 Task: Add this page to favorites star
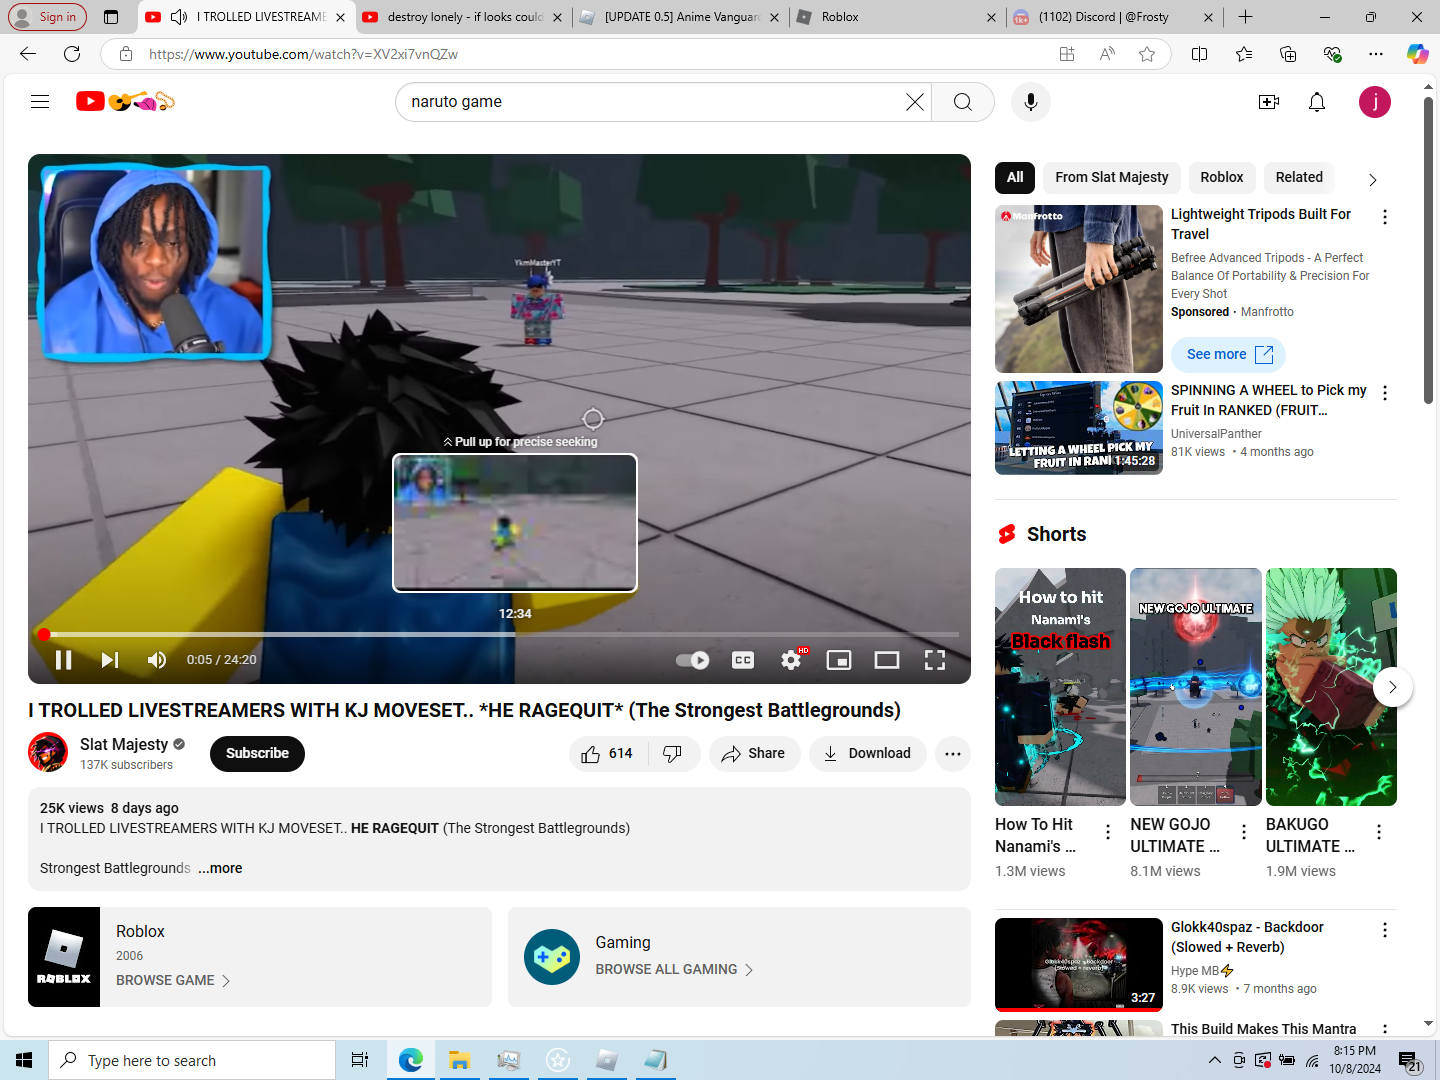tap(1147, 54)
